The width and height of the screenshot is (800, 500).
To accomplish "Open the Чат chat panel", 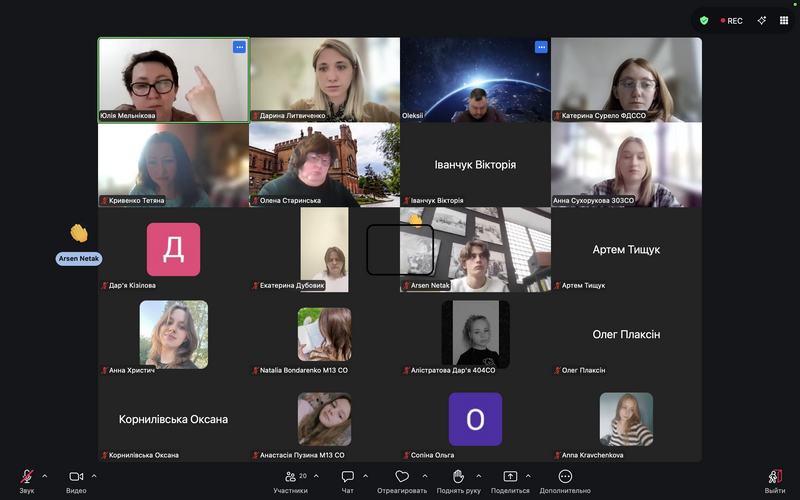I will tap(347, 478).
